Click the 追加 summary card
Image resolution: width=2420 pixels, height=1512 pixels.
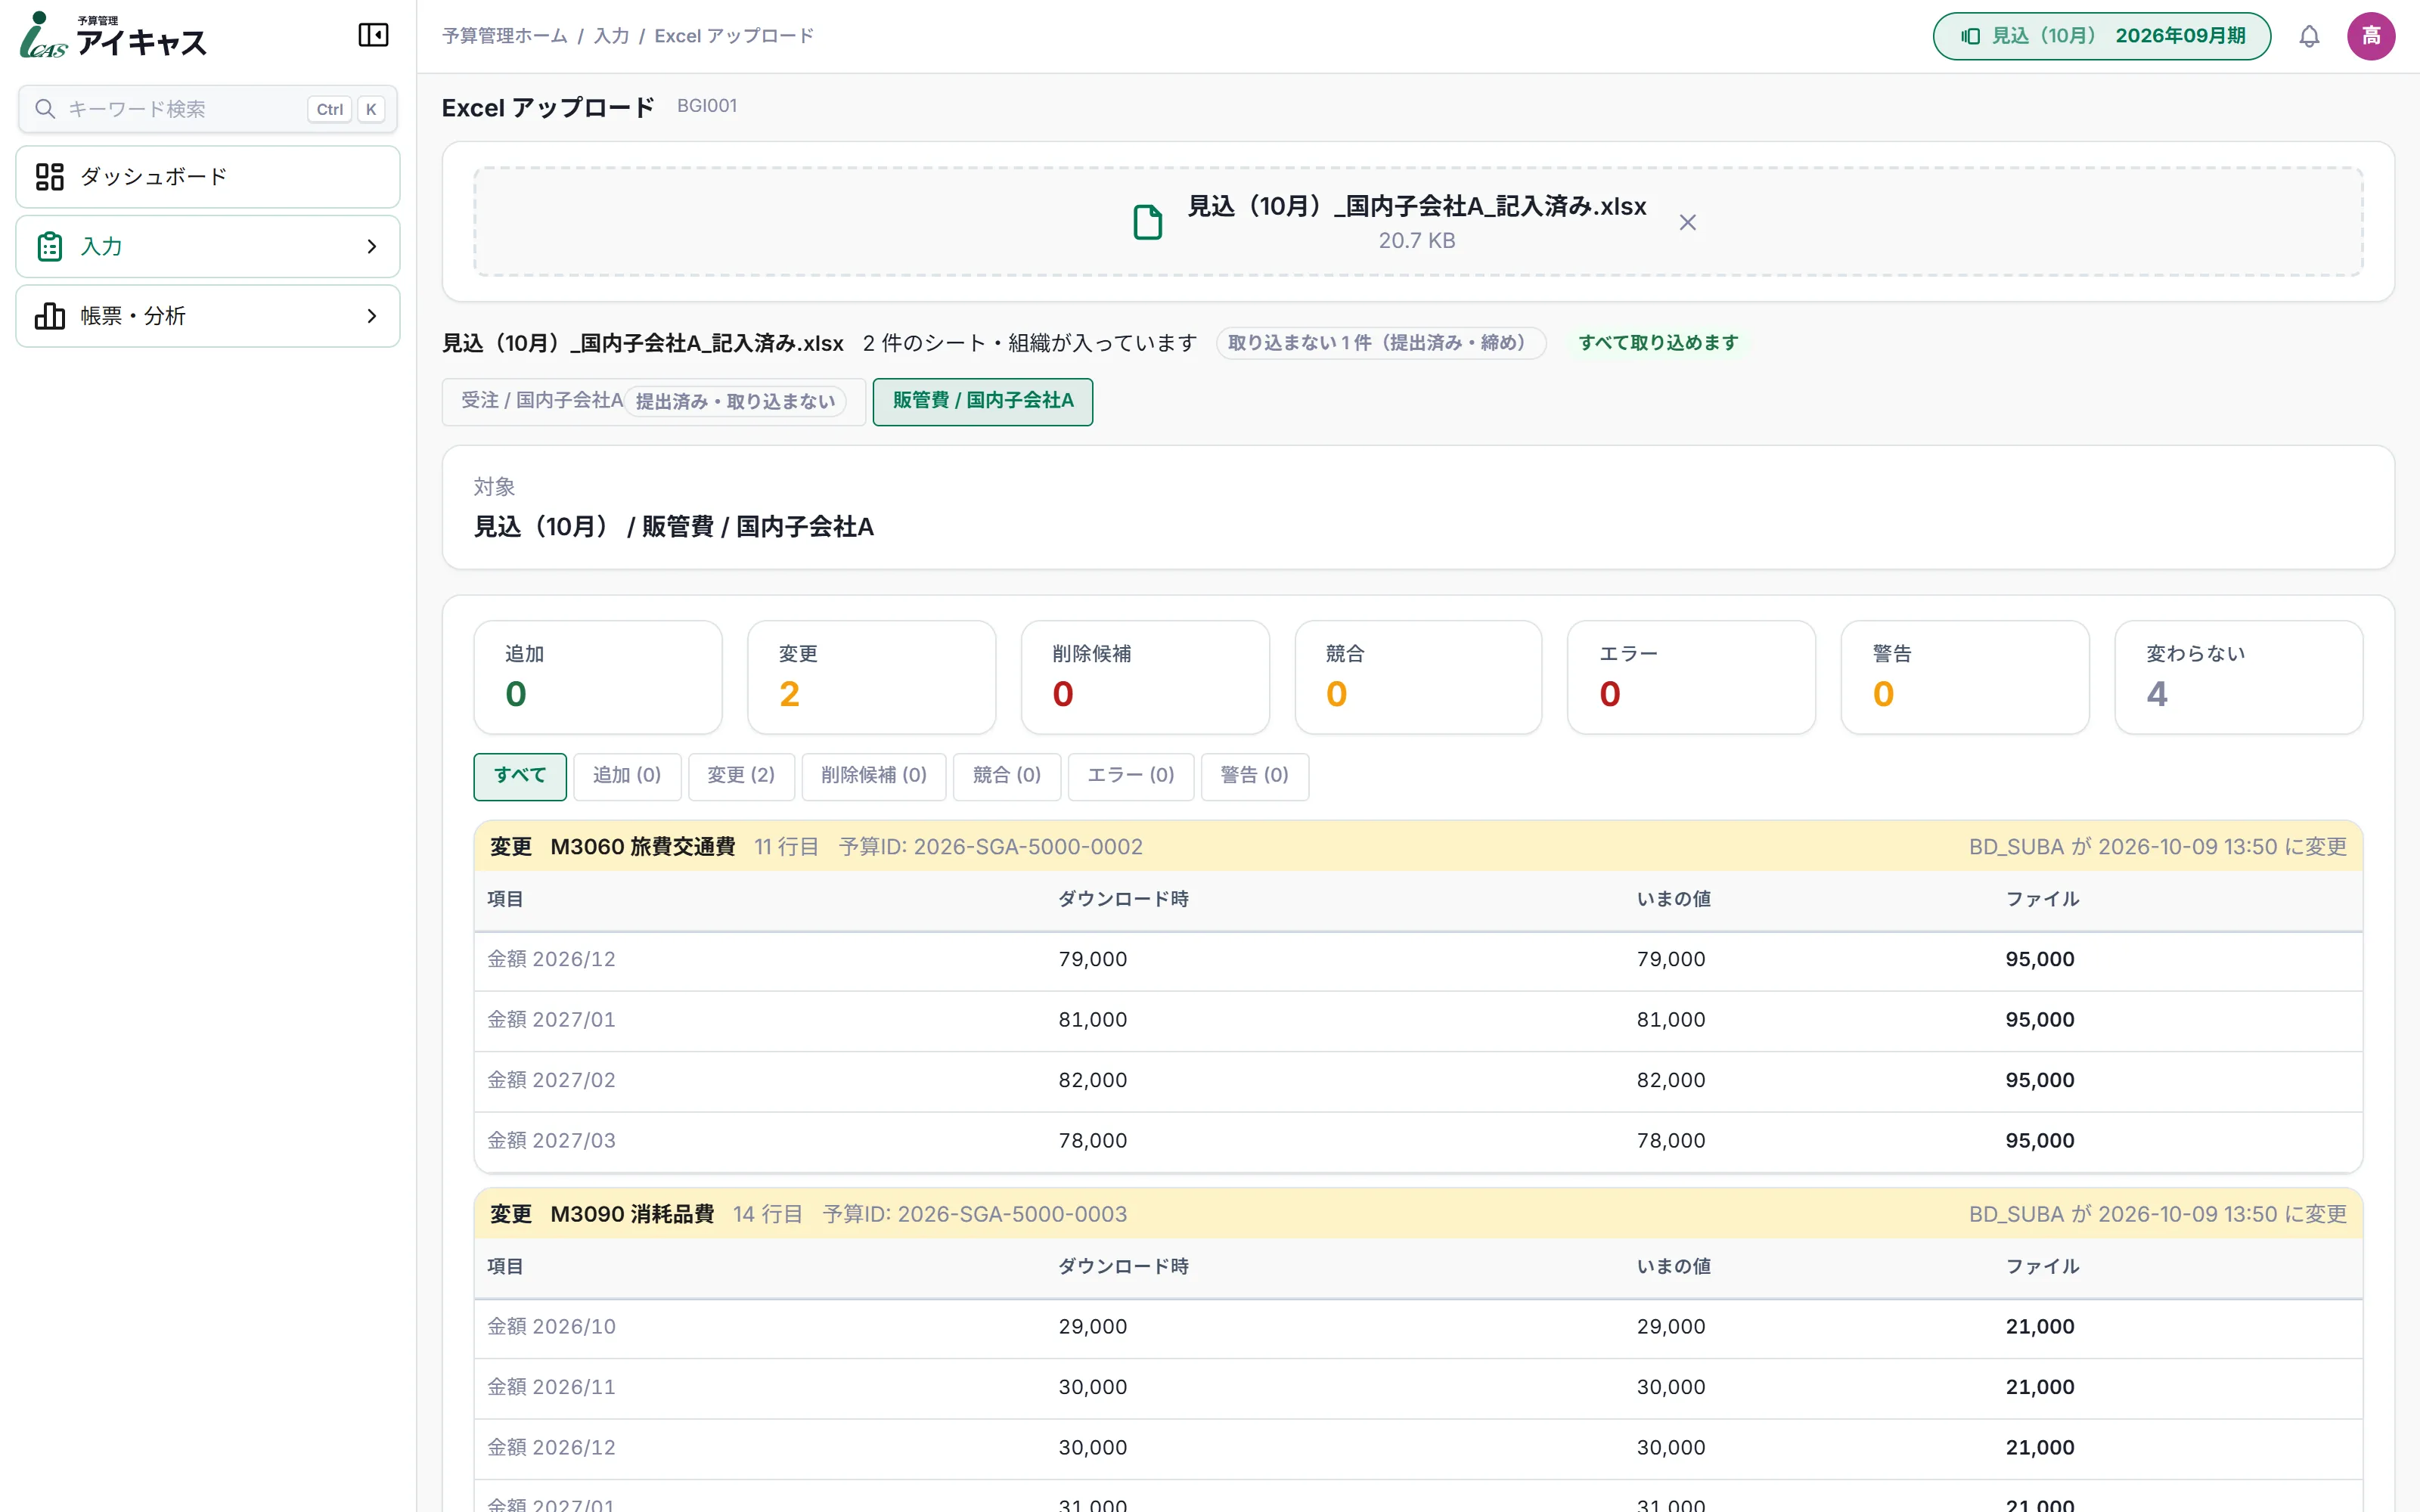(x=598, y=678)
